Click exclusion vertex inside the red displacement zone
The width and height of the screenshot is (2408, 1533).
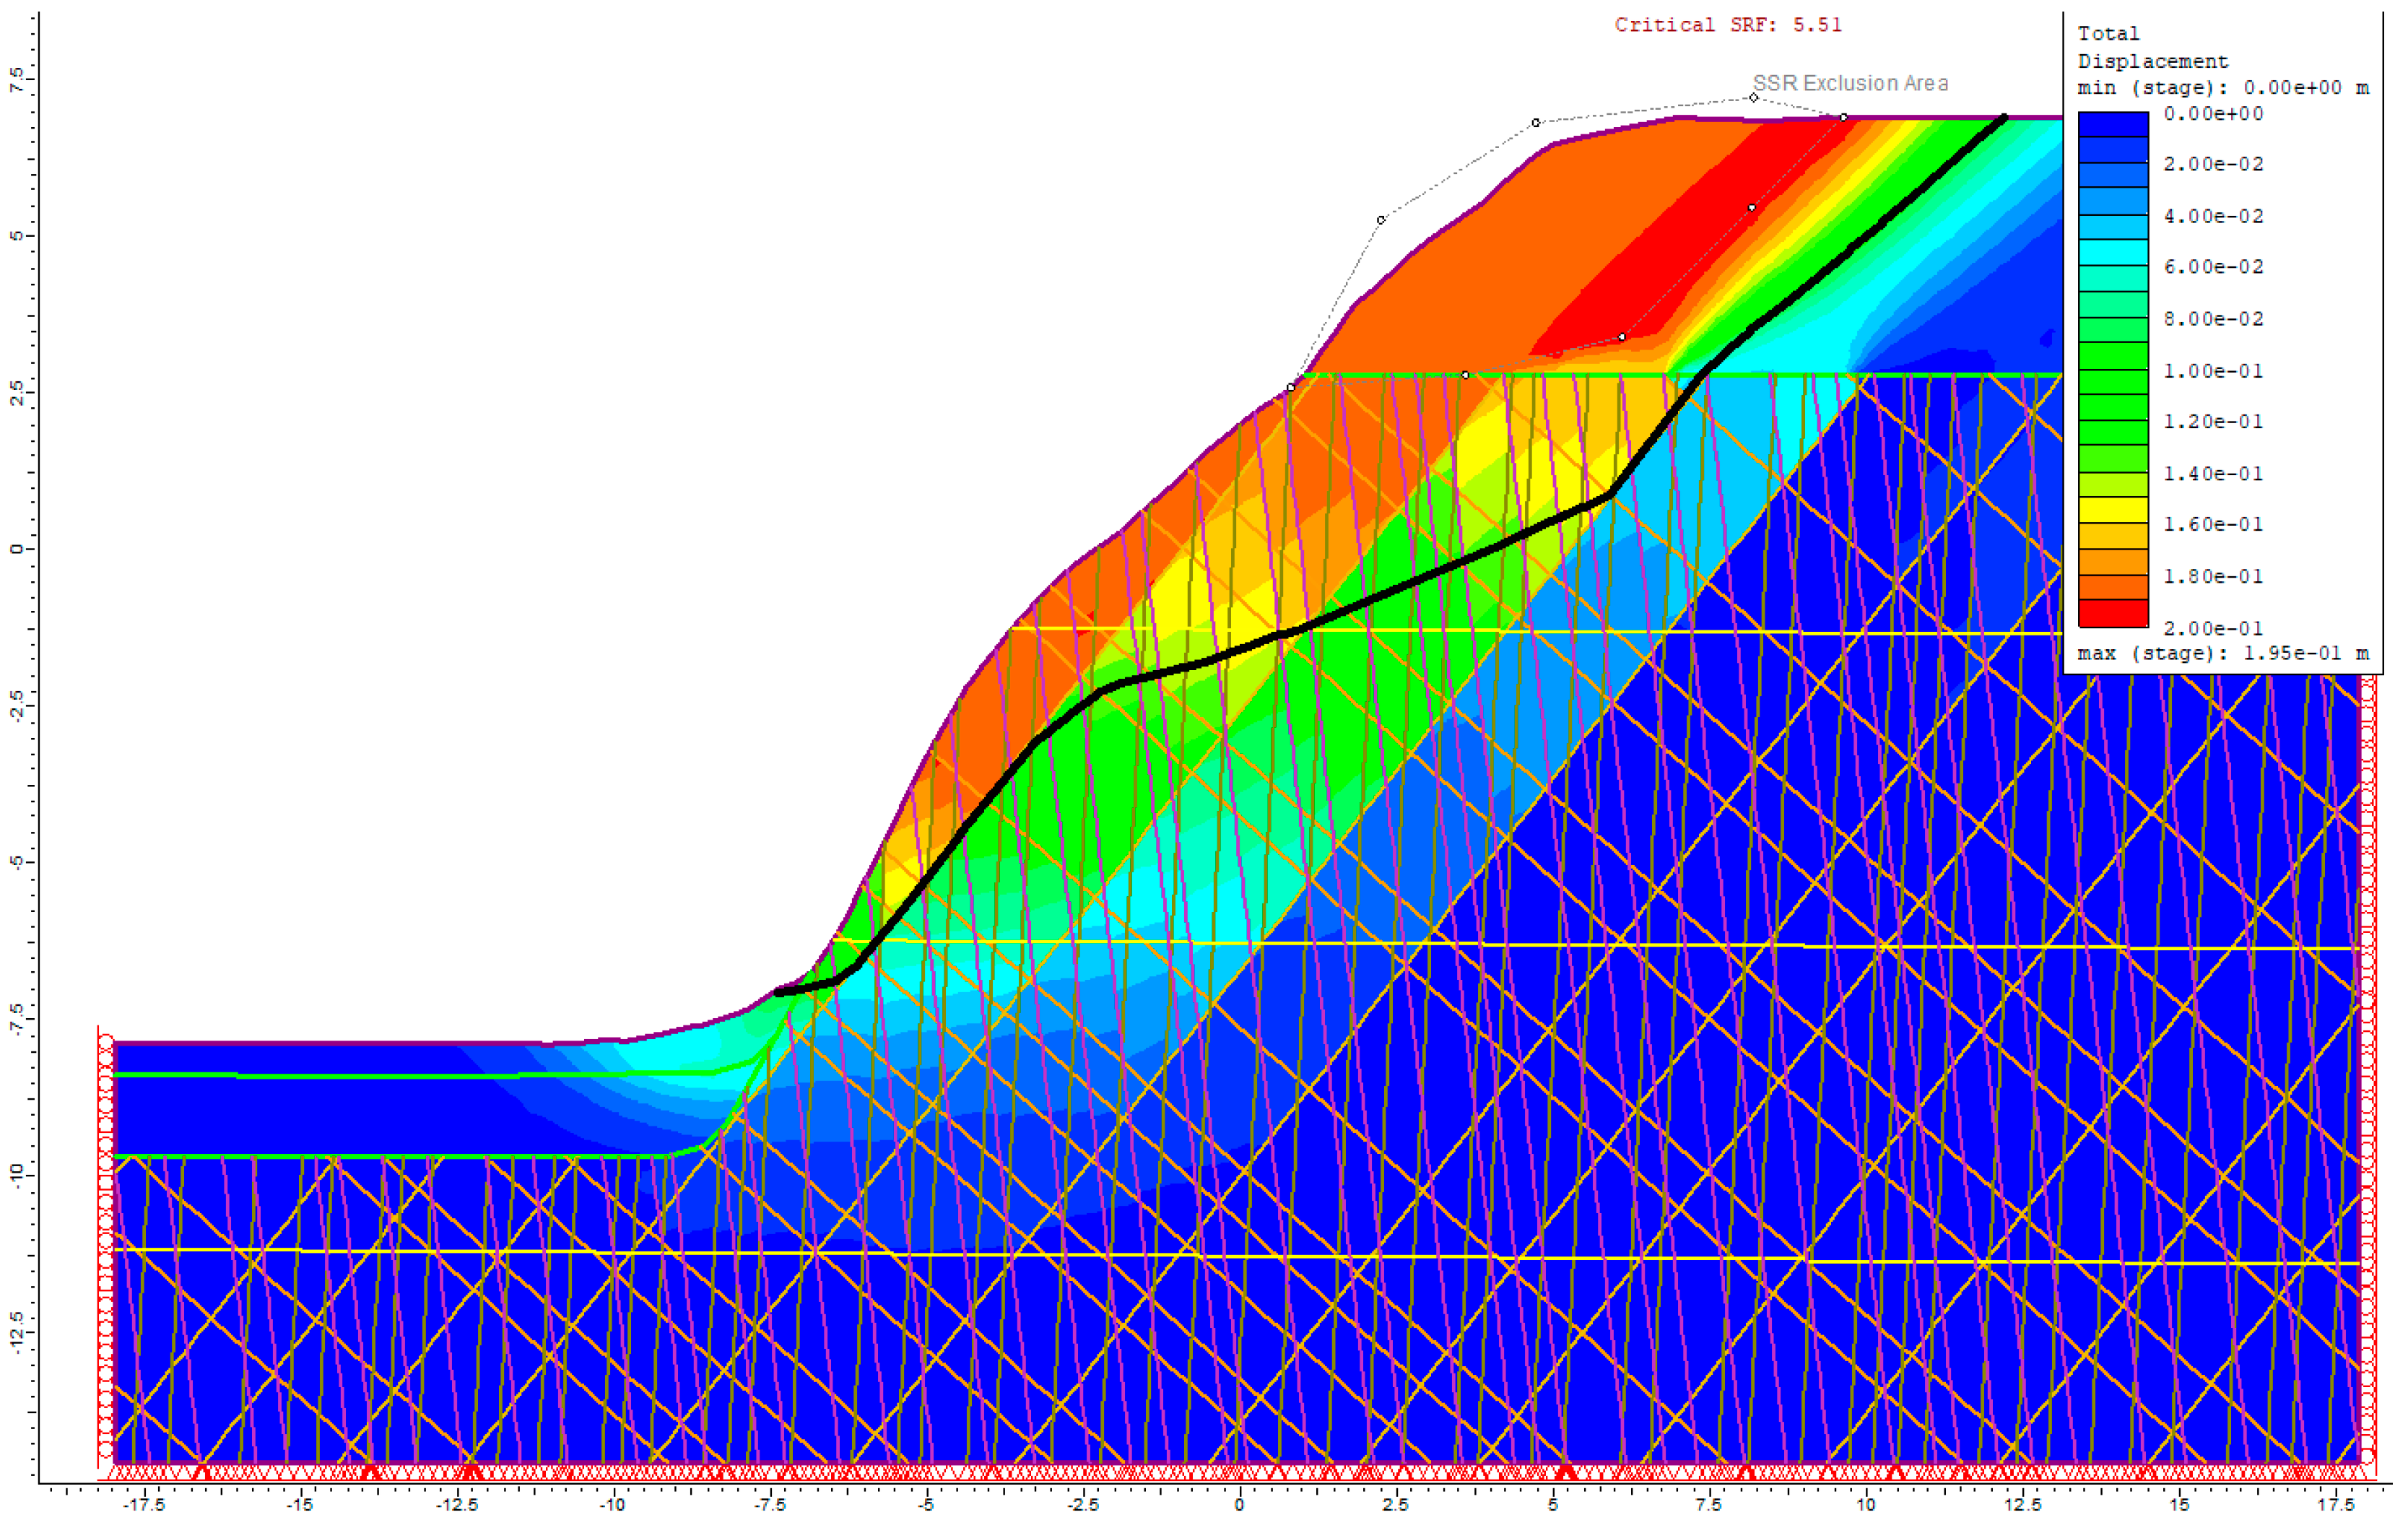1751,208
